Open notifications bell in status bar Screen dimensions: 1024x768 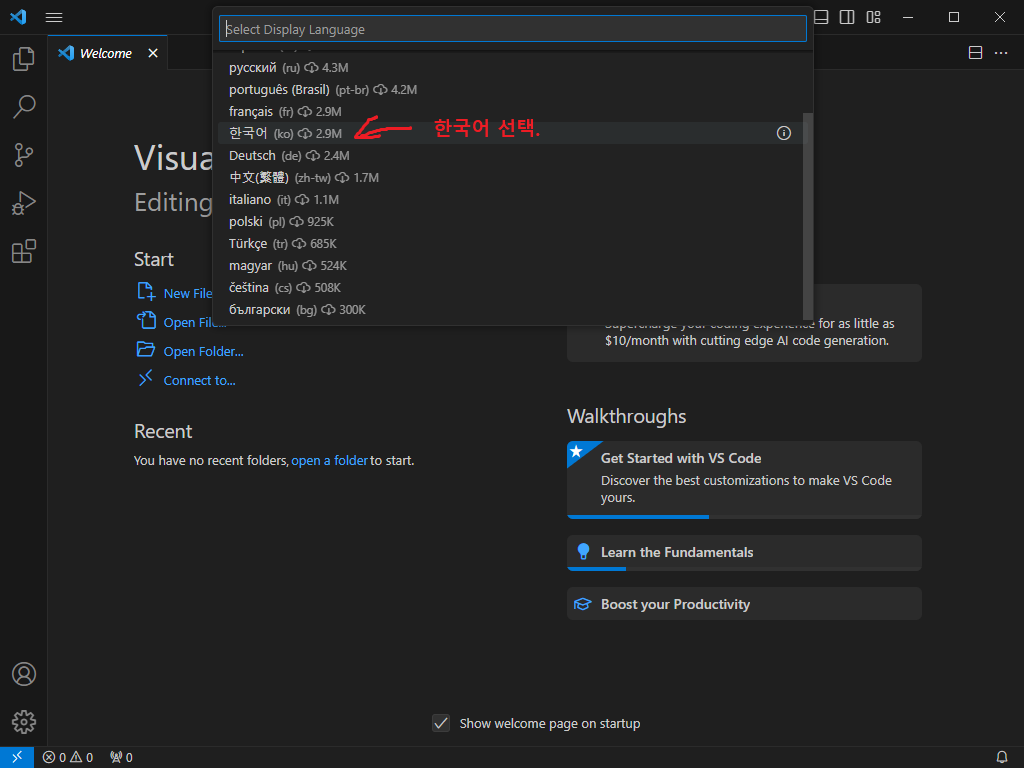point(1002,757)
